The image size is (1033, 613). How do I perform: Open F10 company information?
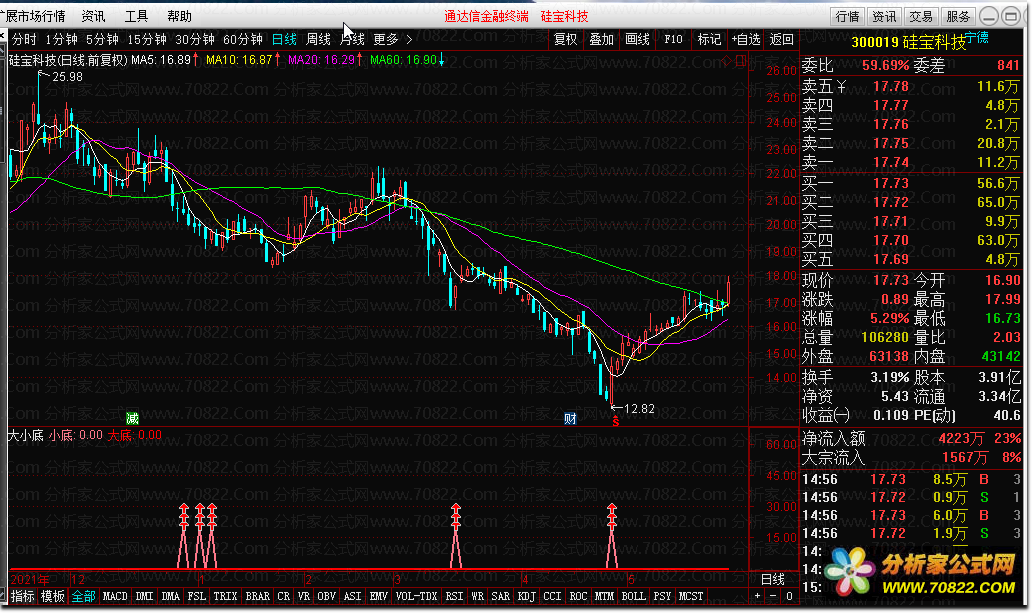(673, 40)
